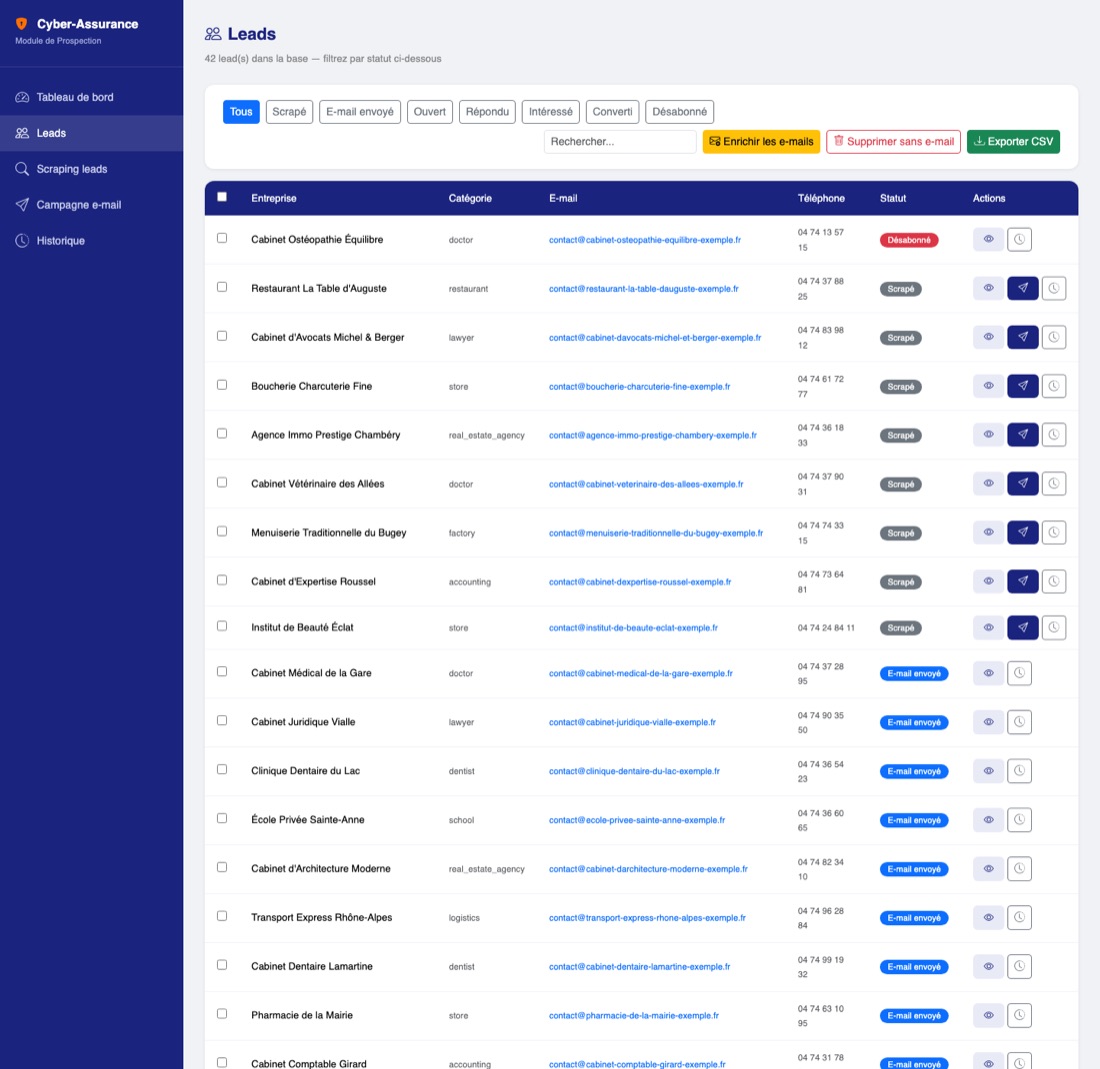This screenshot has height=1069, width=1100.
Task: Open history clock for Cabinet Ostéopathie Équilibre
Action: pyautogui.click(x=1019, y=239)
